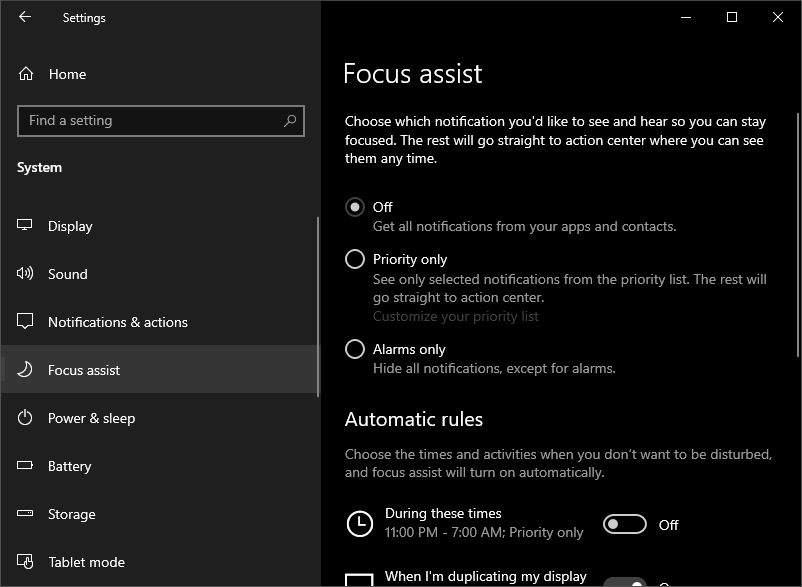Click the Power & sleep icon
Screen dimensions: 802x587
[26, 418]
